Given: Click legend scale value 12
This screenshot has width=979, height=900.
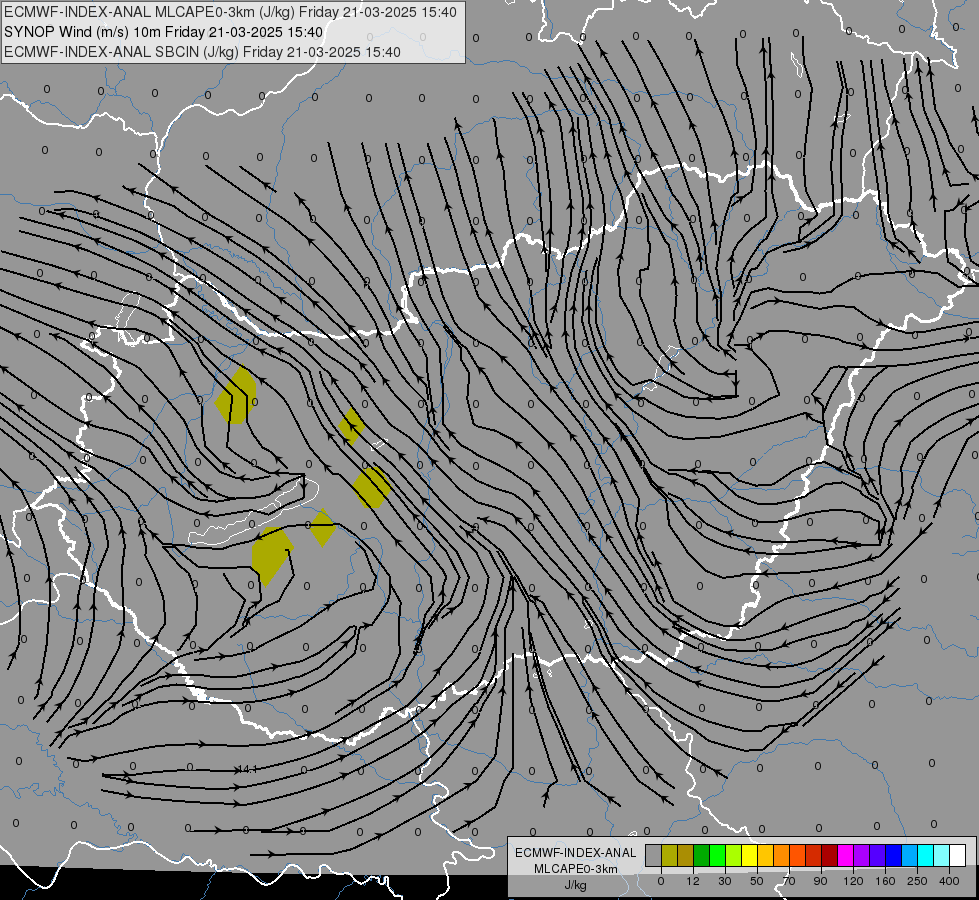Looking at the screenshot, I should click(x=693, y=881).
